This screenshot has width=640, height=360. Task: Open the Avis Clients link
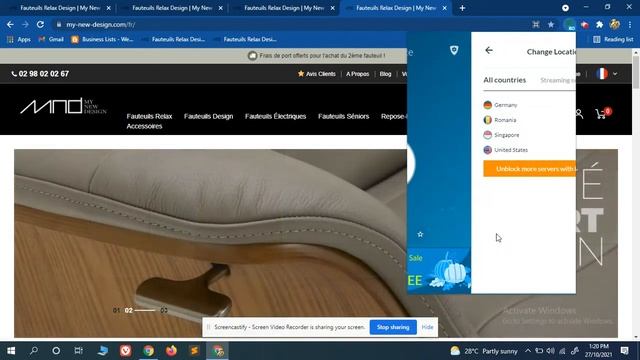317,74
